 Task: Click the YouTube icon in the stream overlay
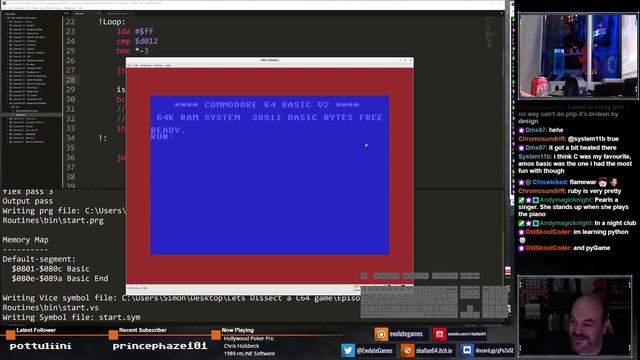[x=439, y=334]
